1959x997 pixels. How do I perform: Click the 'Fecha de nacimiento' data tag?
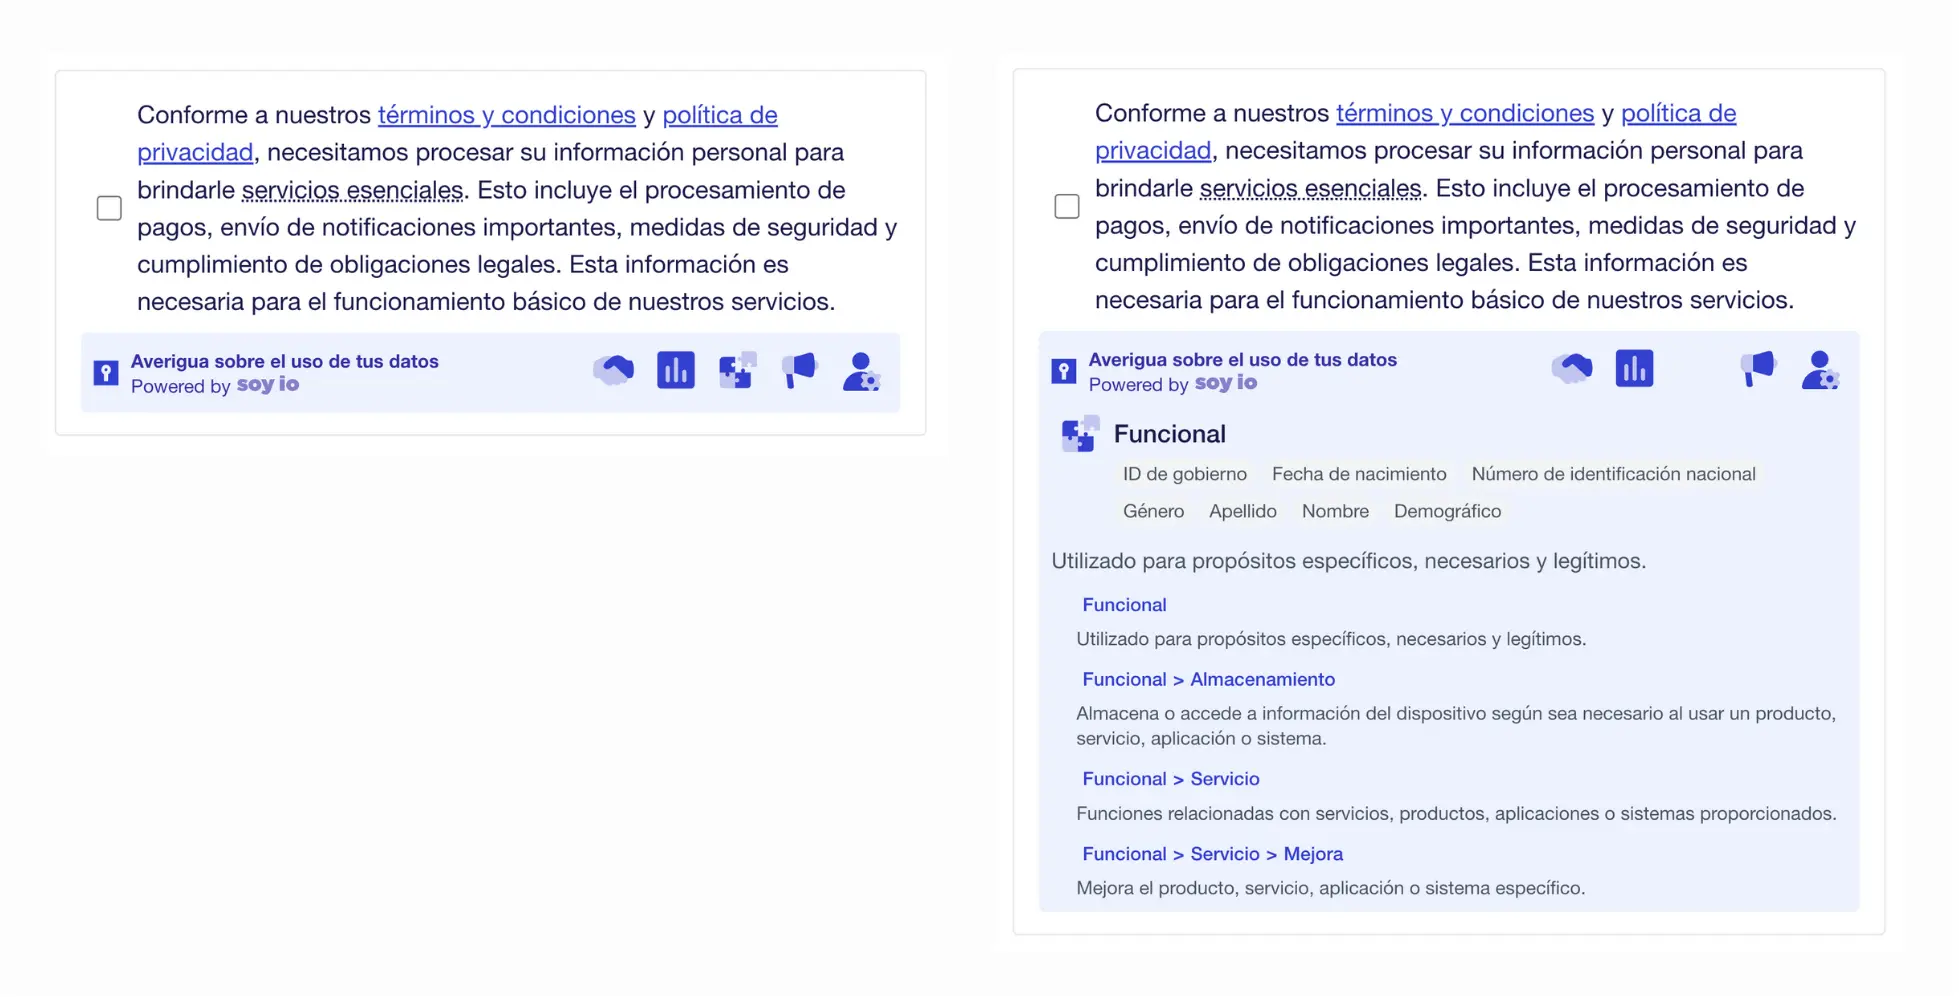click(x=1359, y=474)
